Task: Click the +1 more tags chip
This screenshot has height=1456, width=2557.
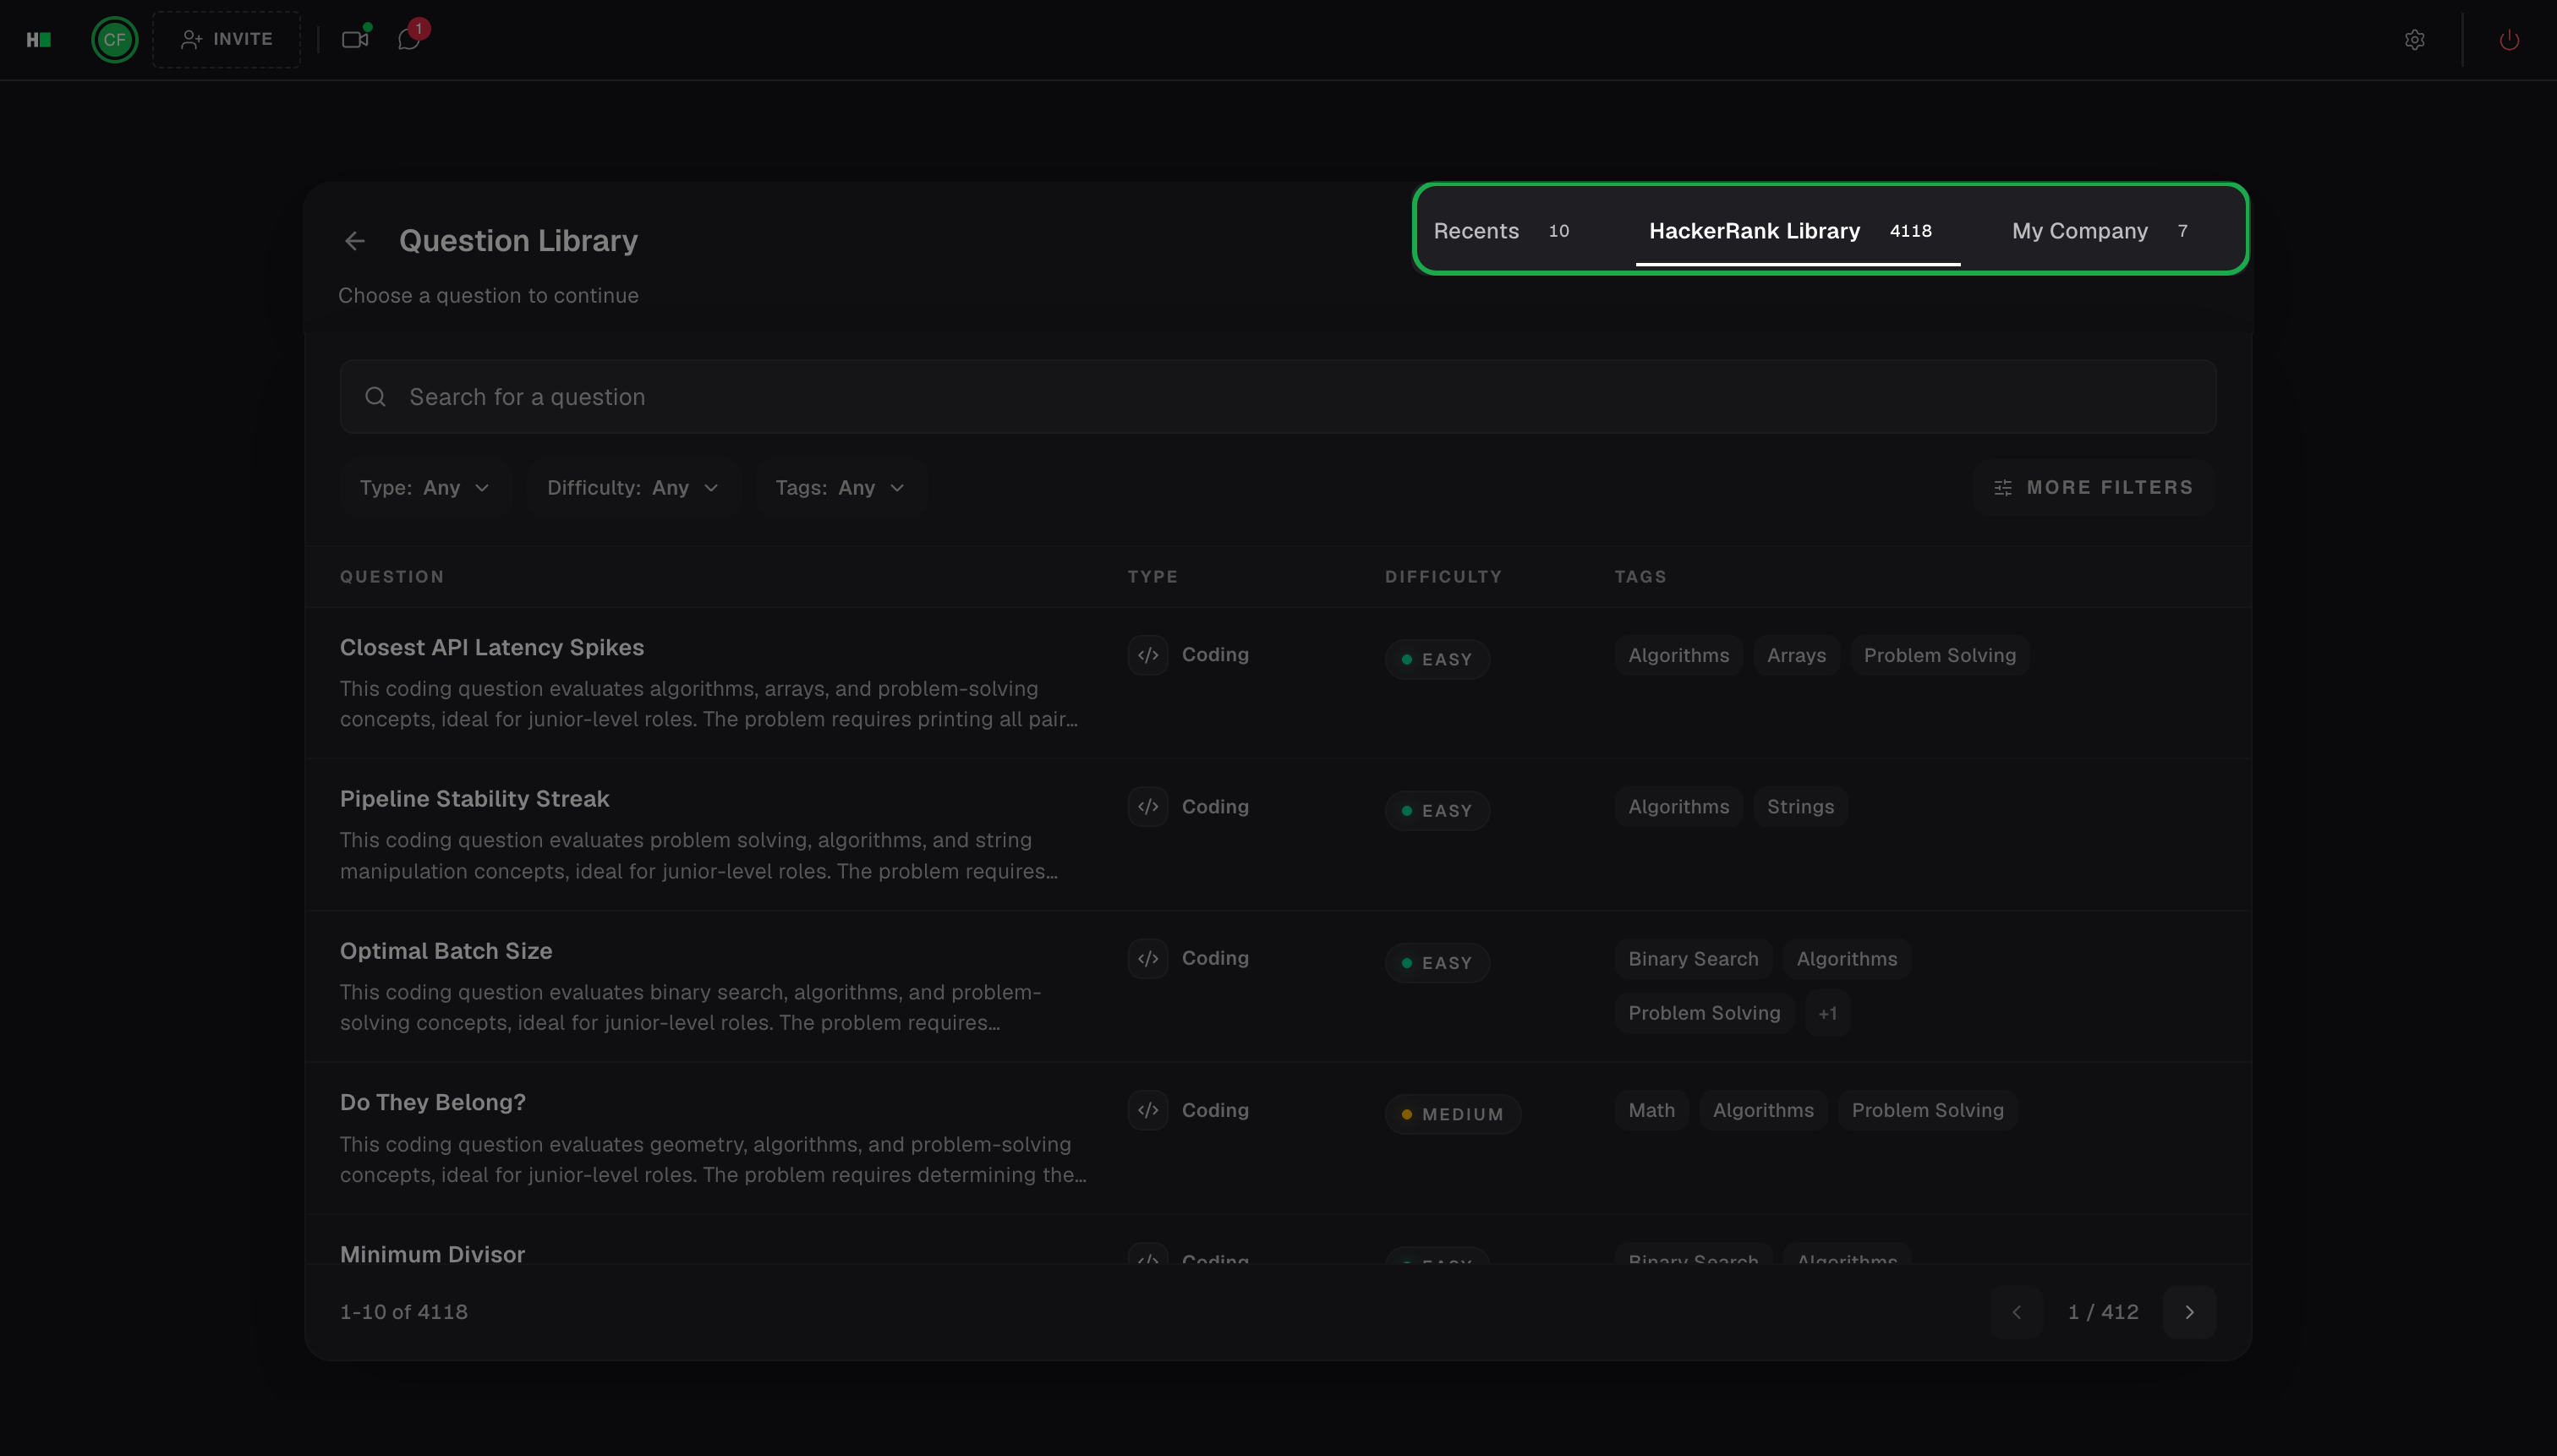Action: click(x=1828, y=1014)
